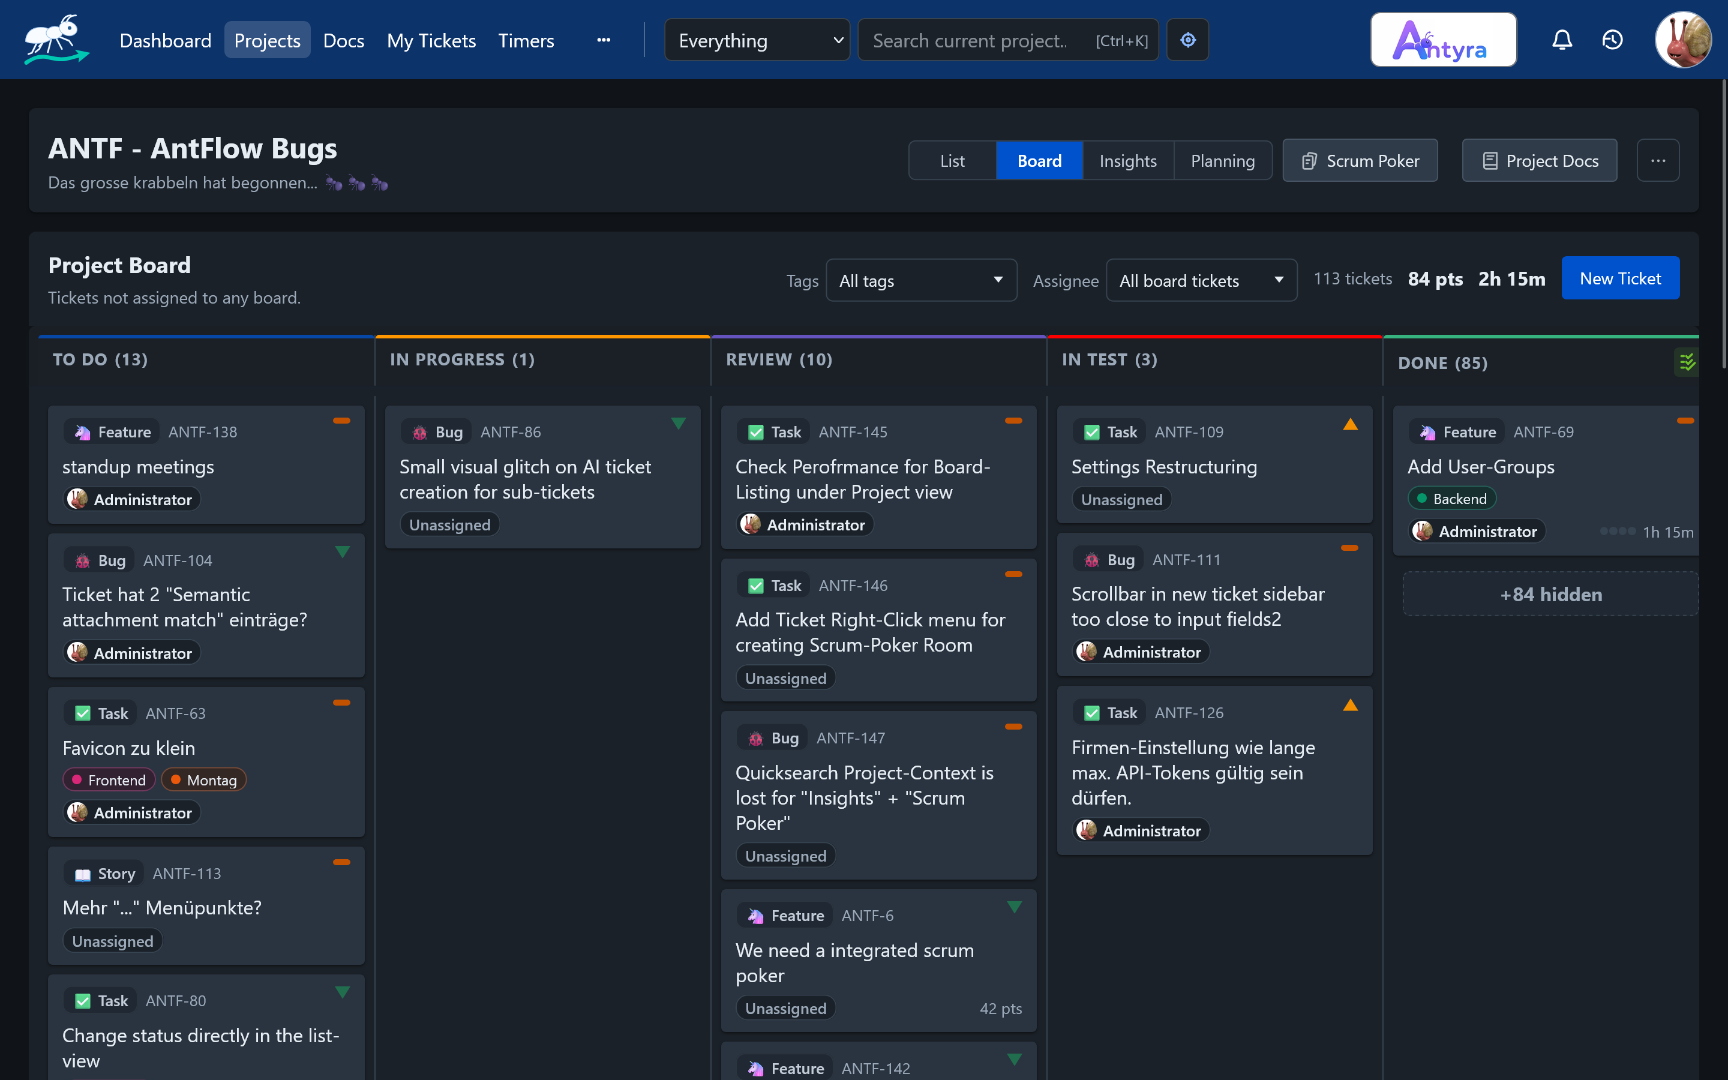Click priority marker on ANTF-111 card
The height and width of the screenshot is (1080, 1728).
[1350, 548]
